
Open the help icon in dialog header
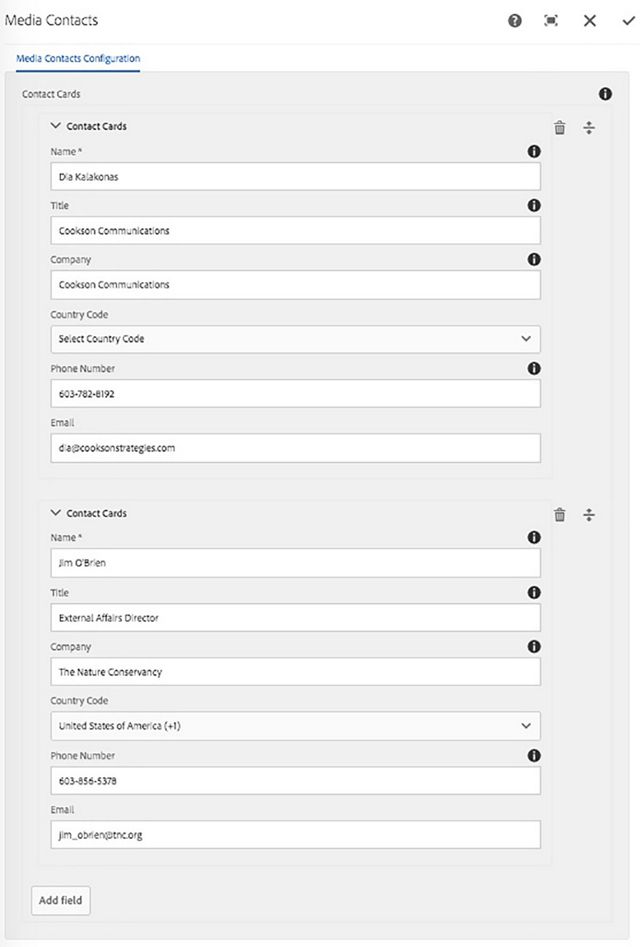point(515,20)
